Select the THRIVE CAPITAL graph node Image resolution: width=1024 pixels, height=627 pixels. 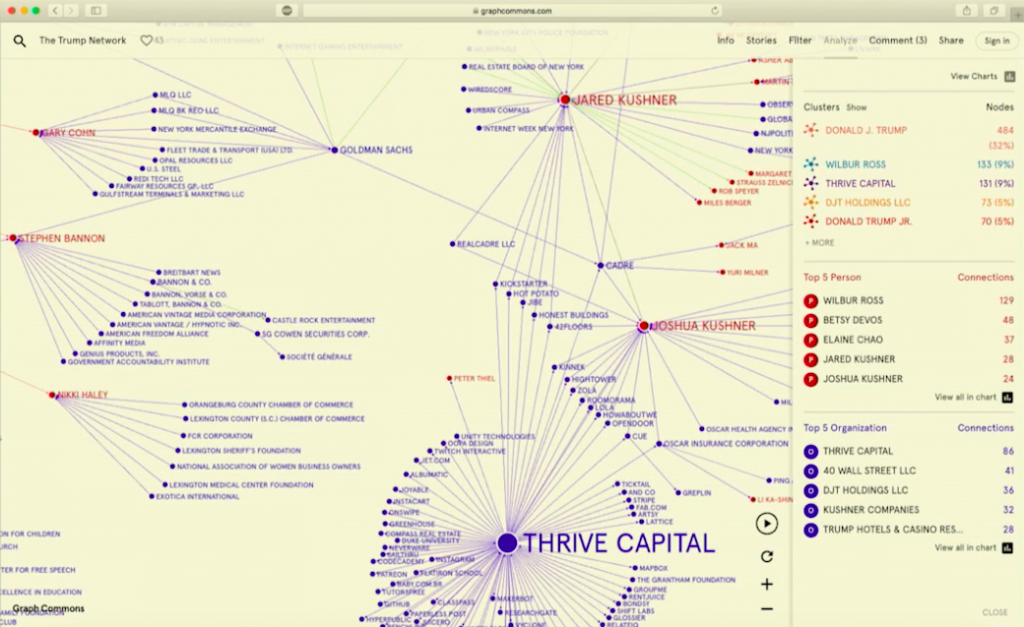coord(510,542)
